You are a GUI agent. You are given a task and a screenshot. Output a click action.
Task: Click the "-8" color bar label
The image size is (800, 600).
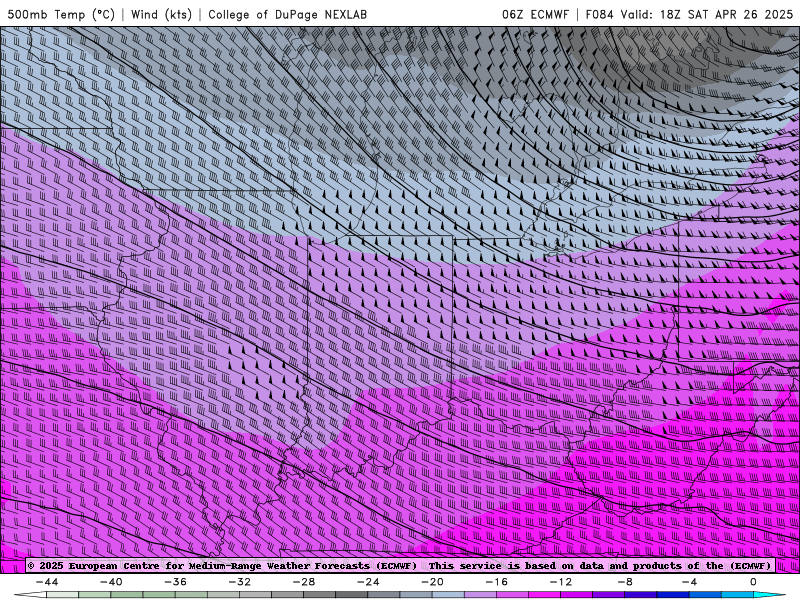click(x=625, y=582)
